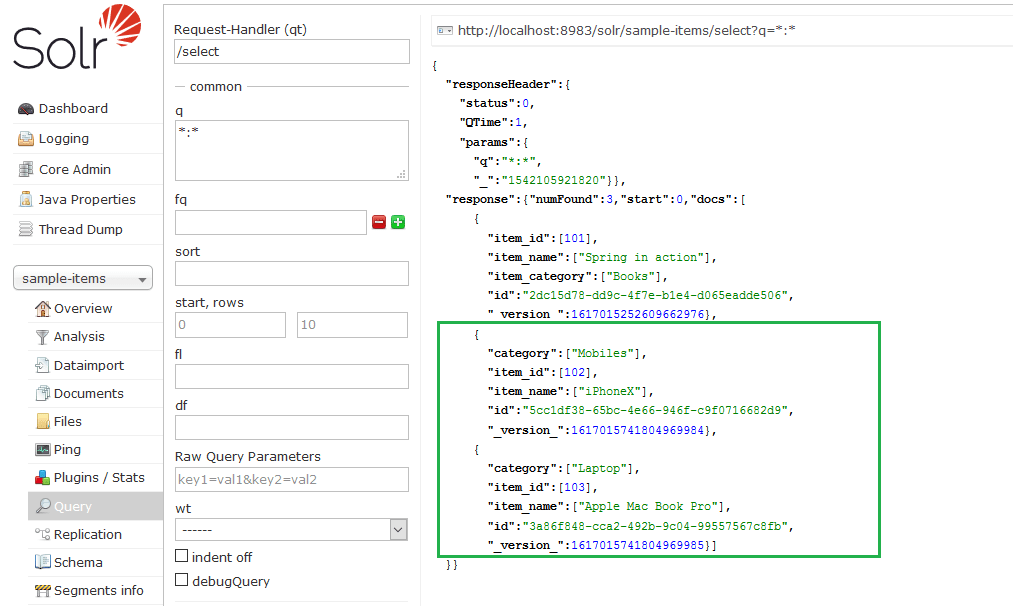Image resolution: width=1013 pixels, height=606 pixels.
Task: Collapse the common parameters section
Action: tap(215, 87)
